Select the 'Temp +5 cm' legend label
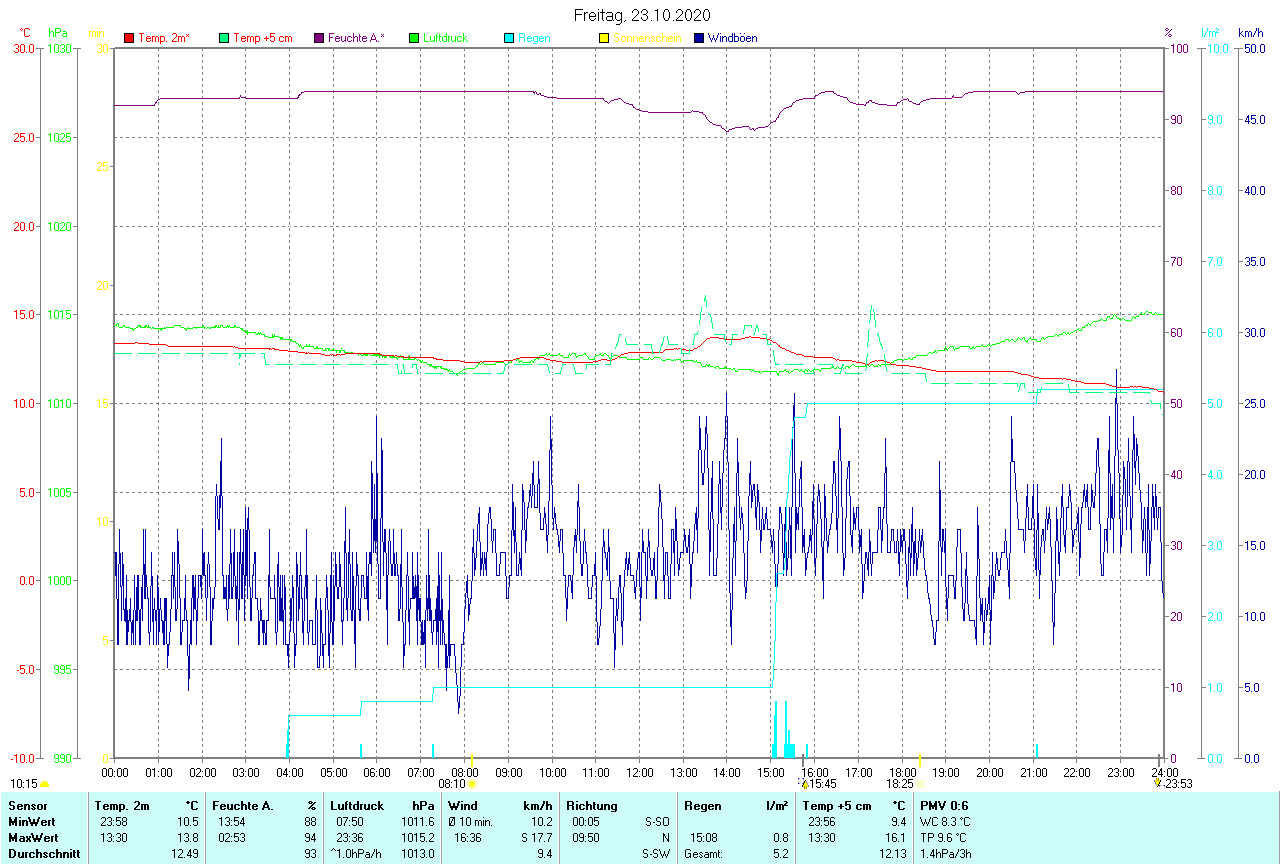This screenshot has width=1280, height=864. pyautogui.click(x=262, y=38)
